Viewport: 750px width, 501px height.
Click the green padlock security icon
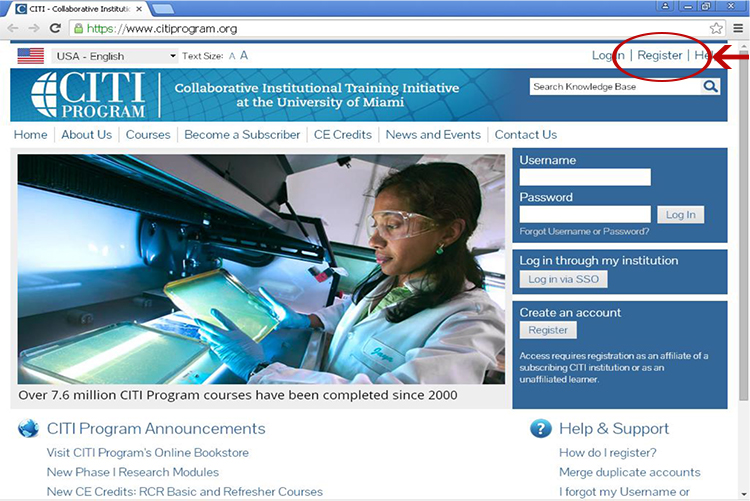tap(78, 29)
